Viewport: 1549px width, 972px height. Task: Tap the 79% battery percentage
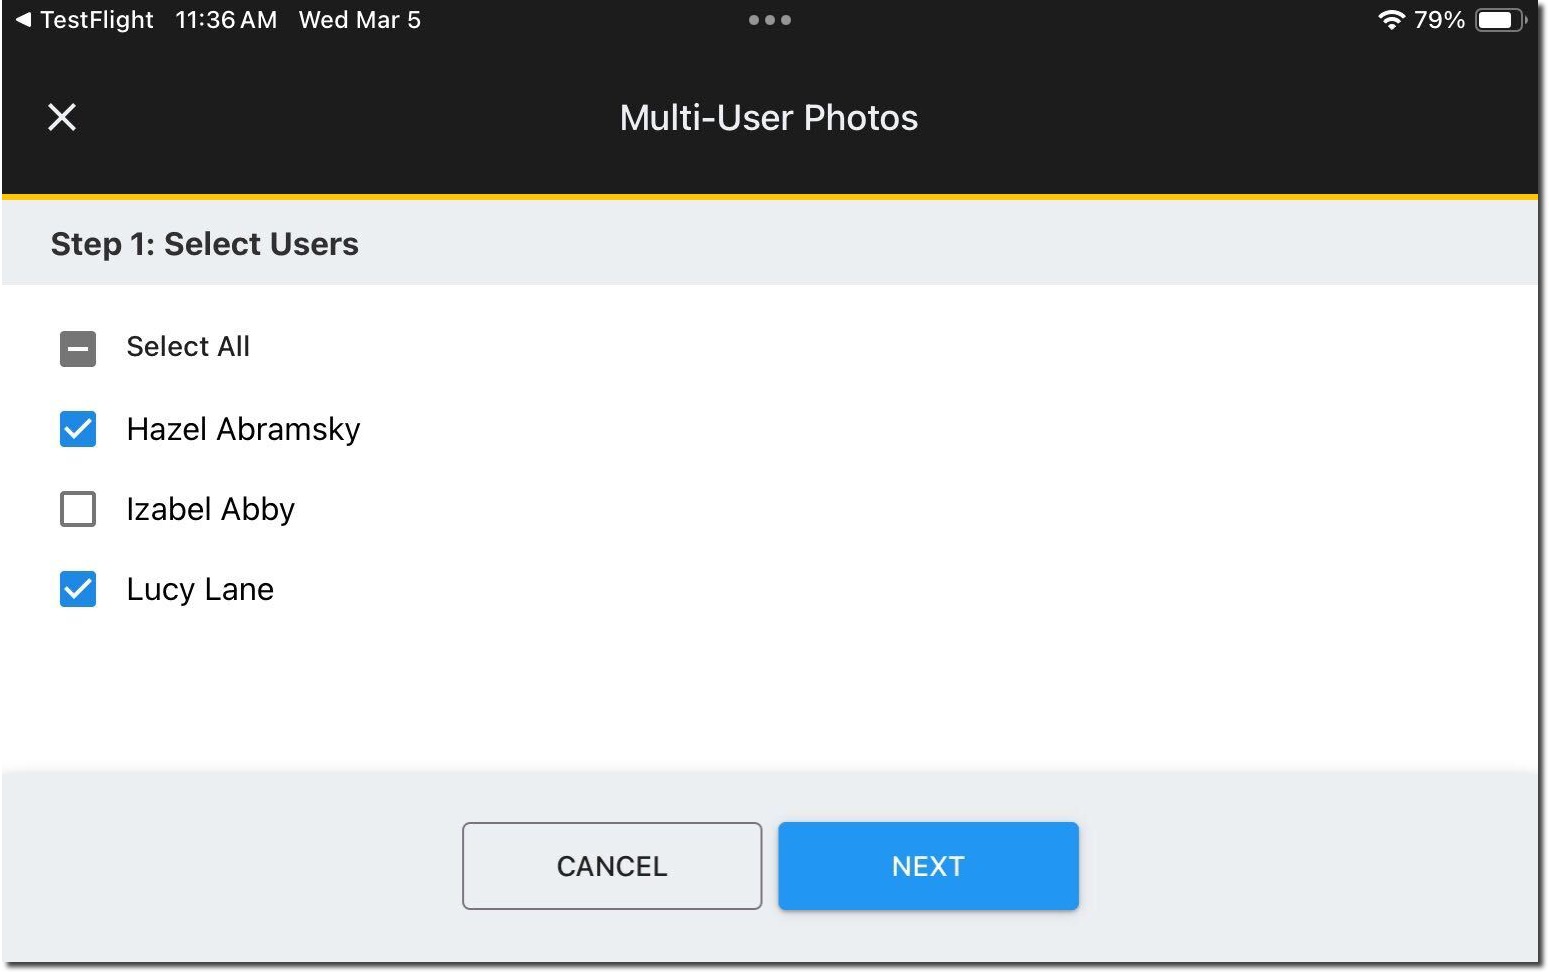(x=1439, y=20)
